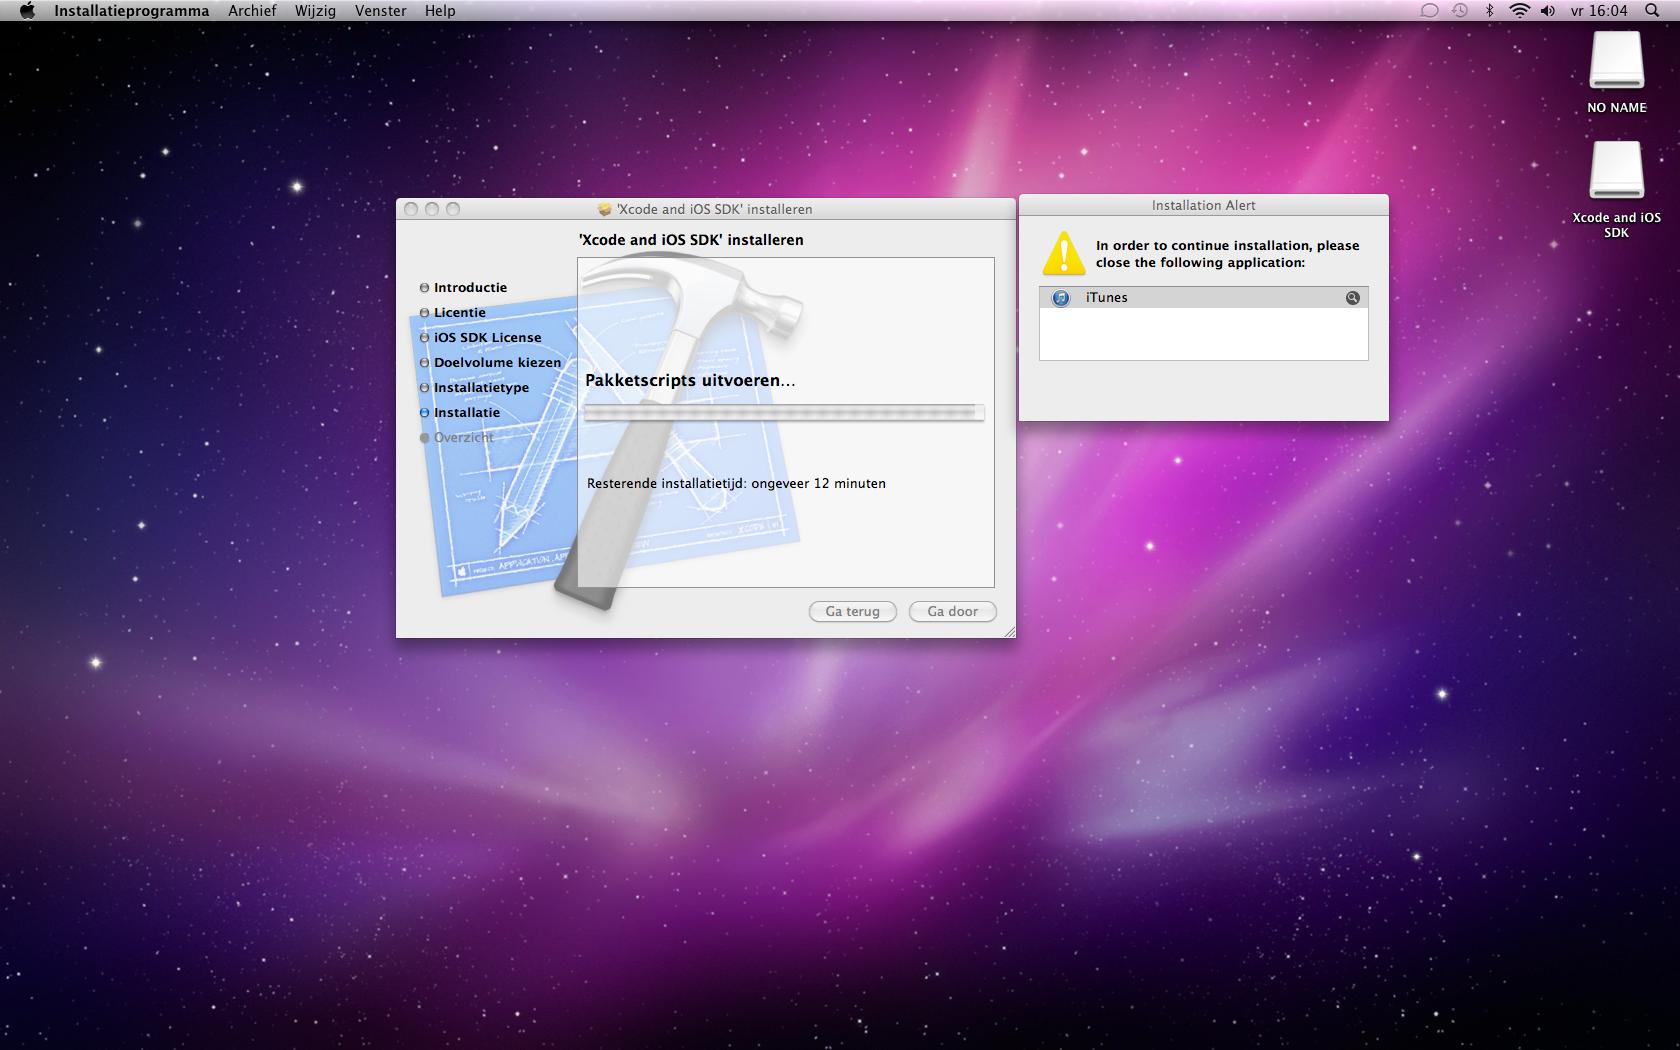Click the Installation Alert title bar
The width and height of the screenshot is (1680, 1050).
coord(1203,205)
